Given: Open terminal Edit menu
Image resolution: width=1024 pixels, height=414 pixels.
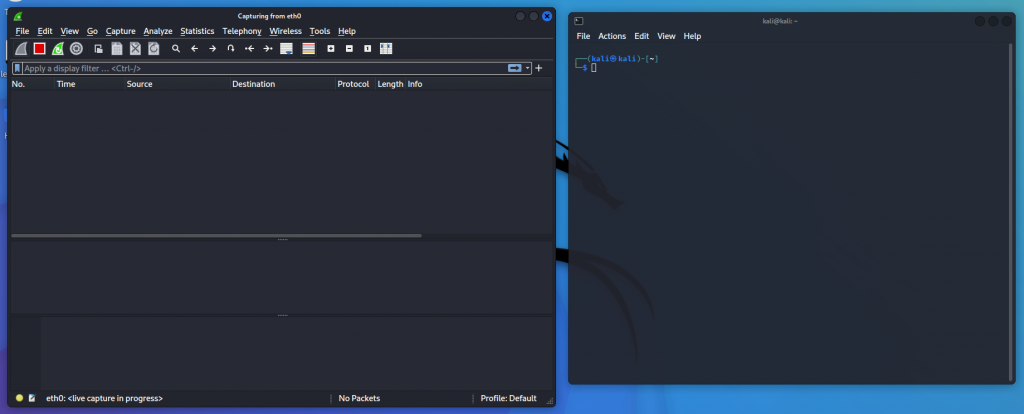Looking at the screenshot, I should click(x=642, y=36).
